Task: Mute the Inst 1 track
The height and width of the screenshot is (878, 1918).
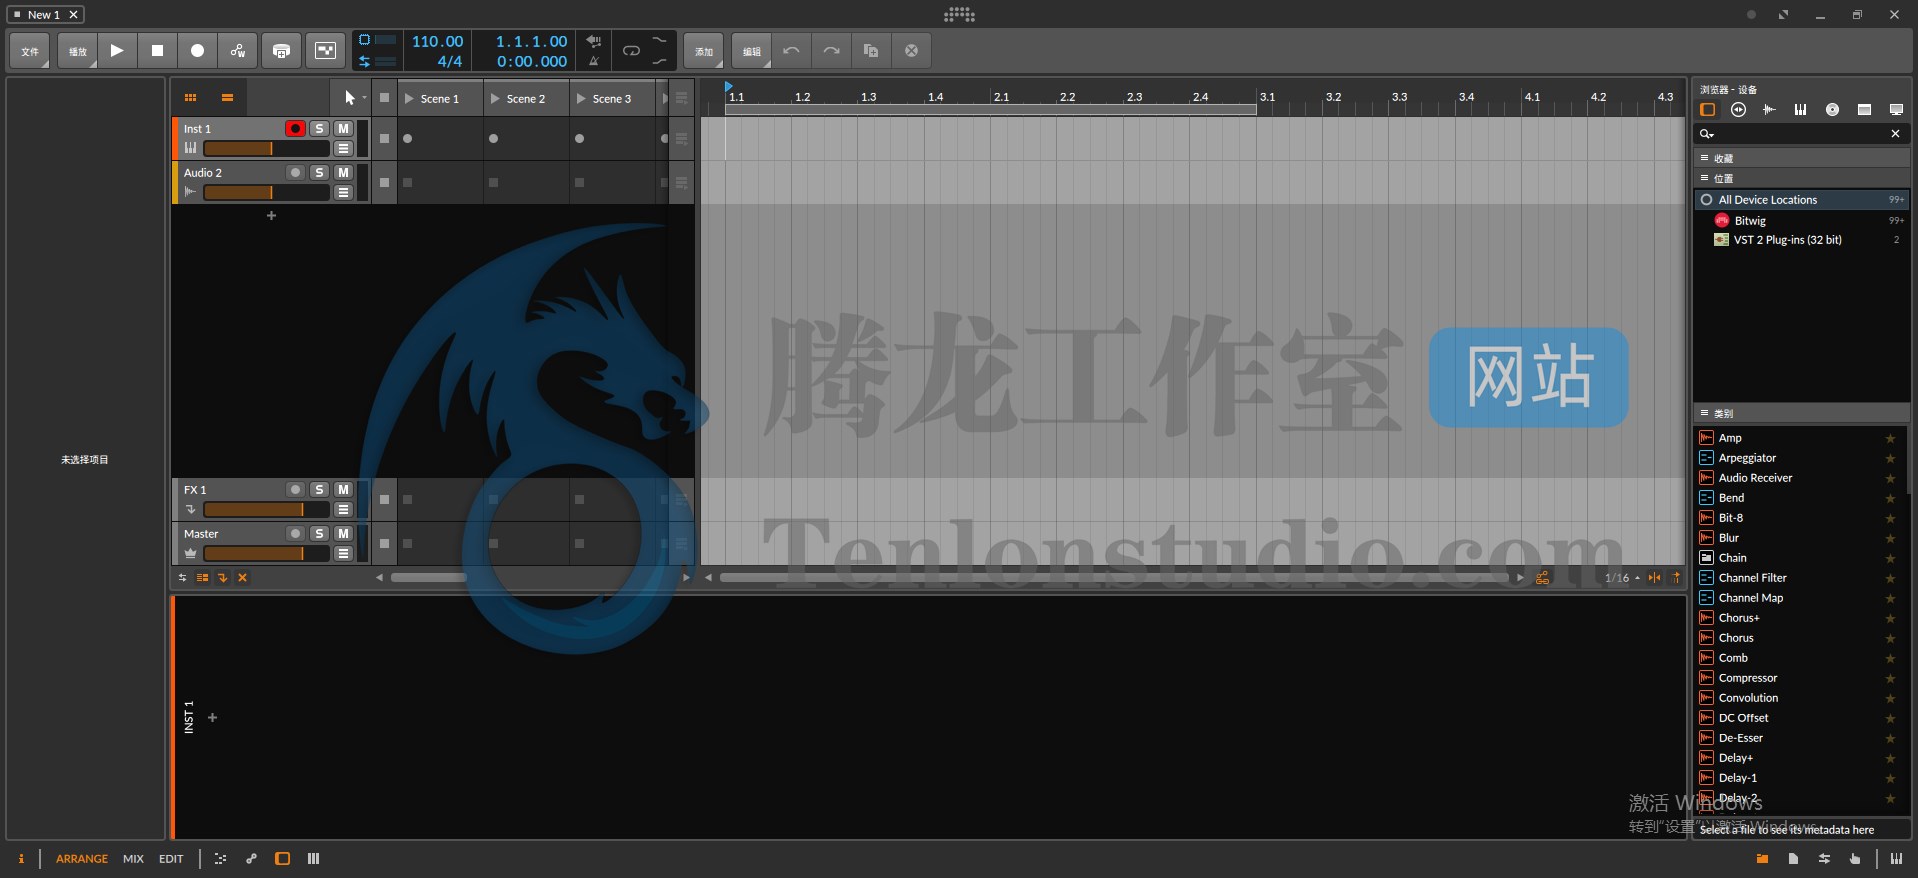Action: tap(343, 129)
